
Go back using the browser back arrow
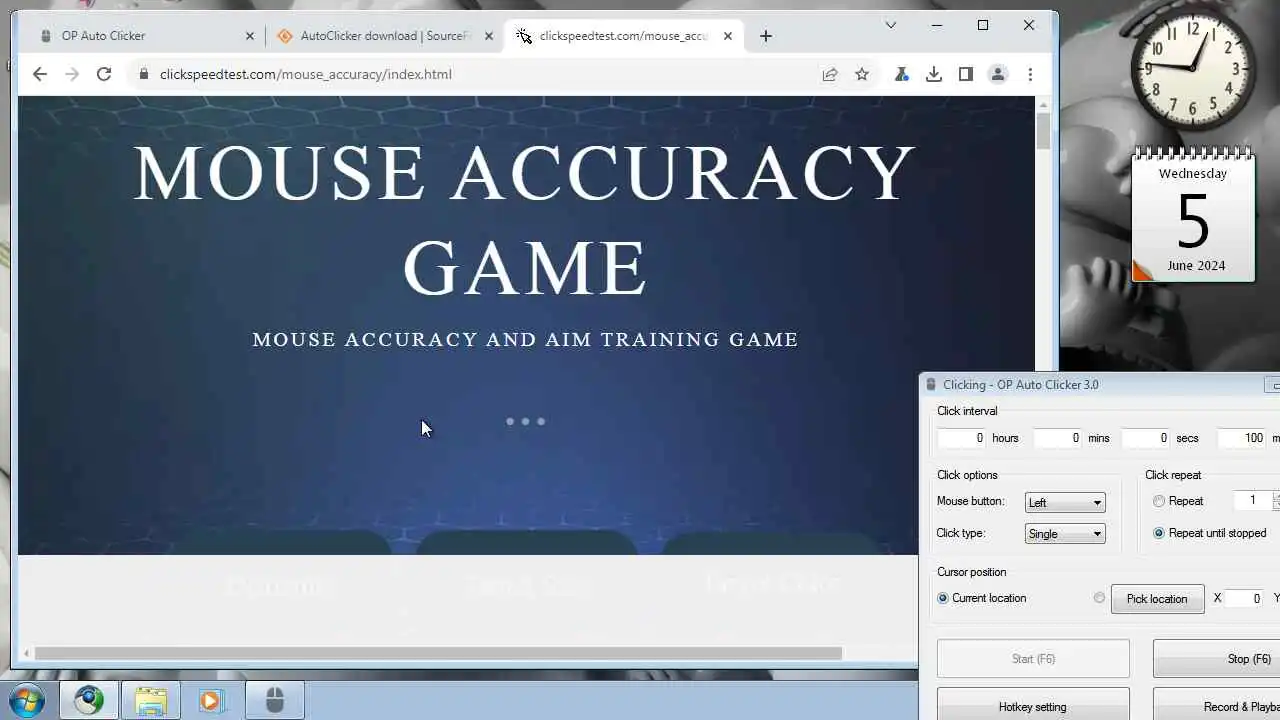coord(40,74)
